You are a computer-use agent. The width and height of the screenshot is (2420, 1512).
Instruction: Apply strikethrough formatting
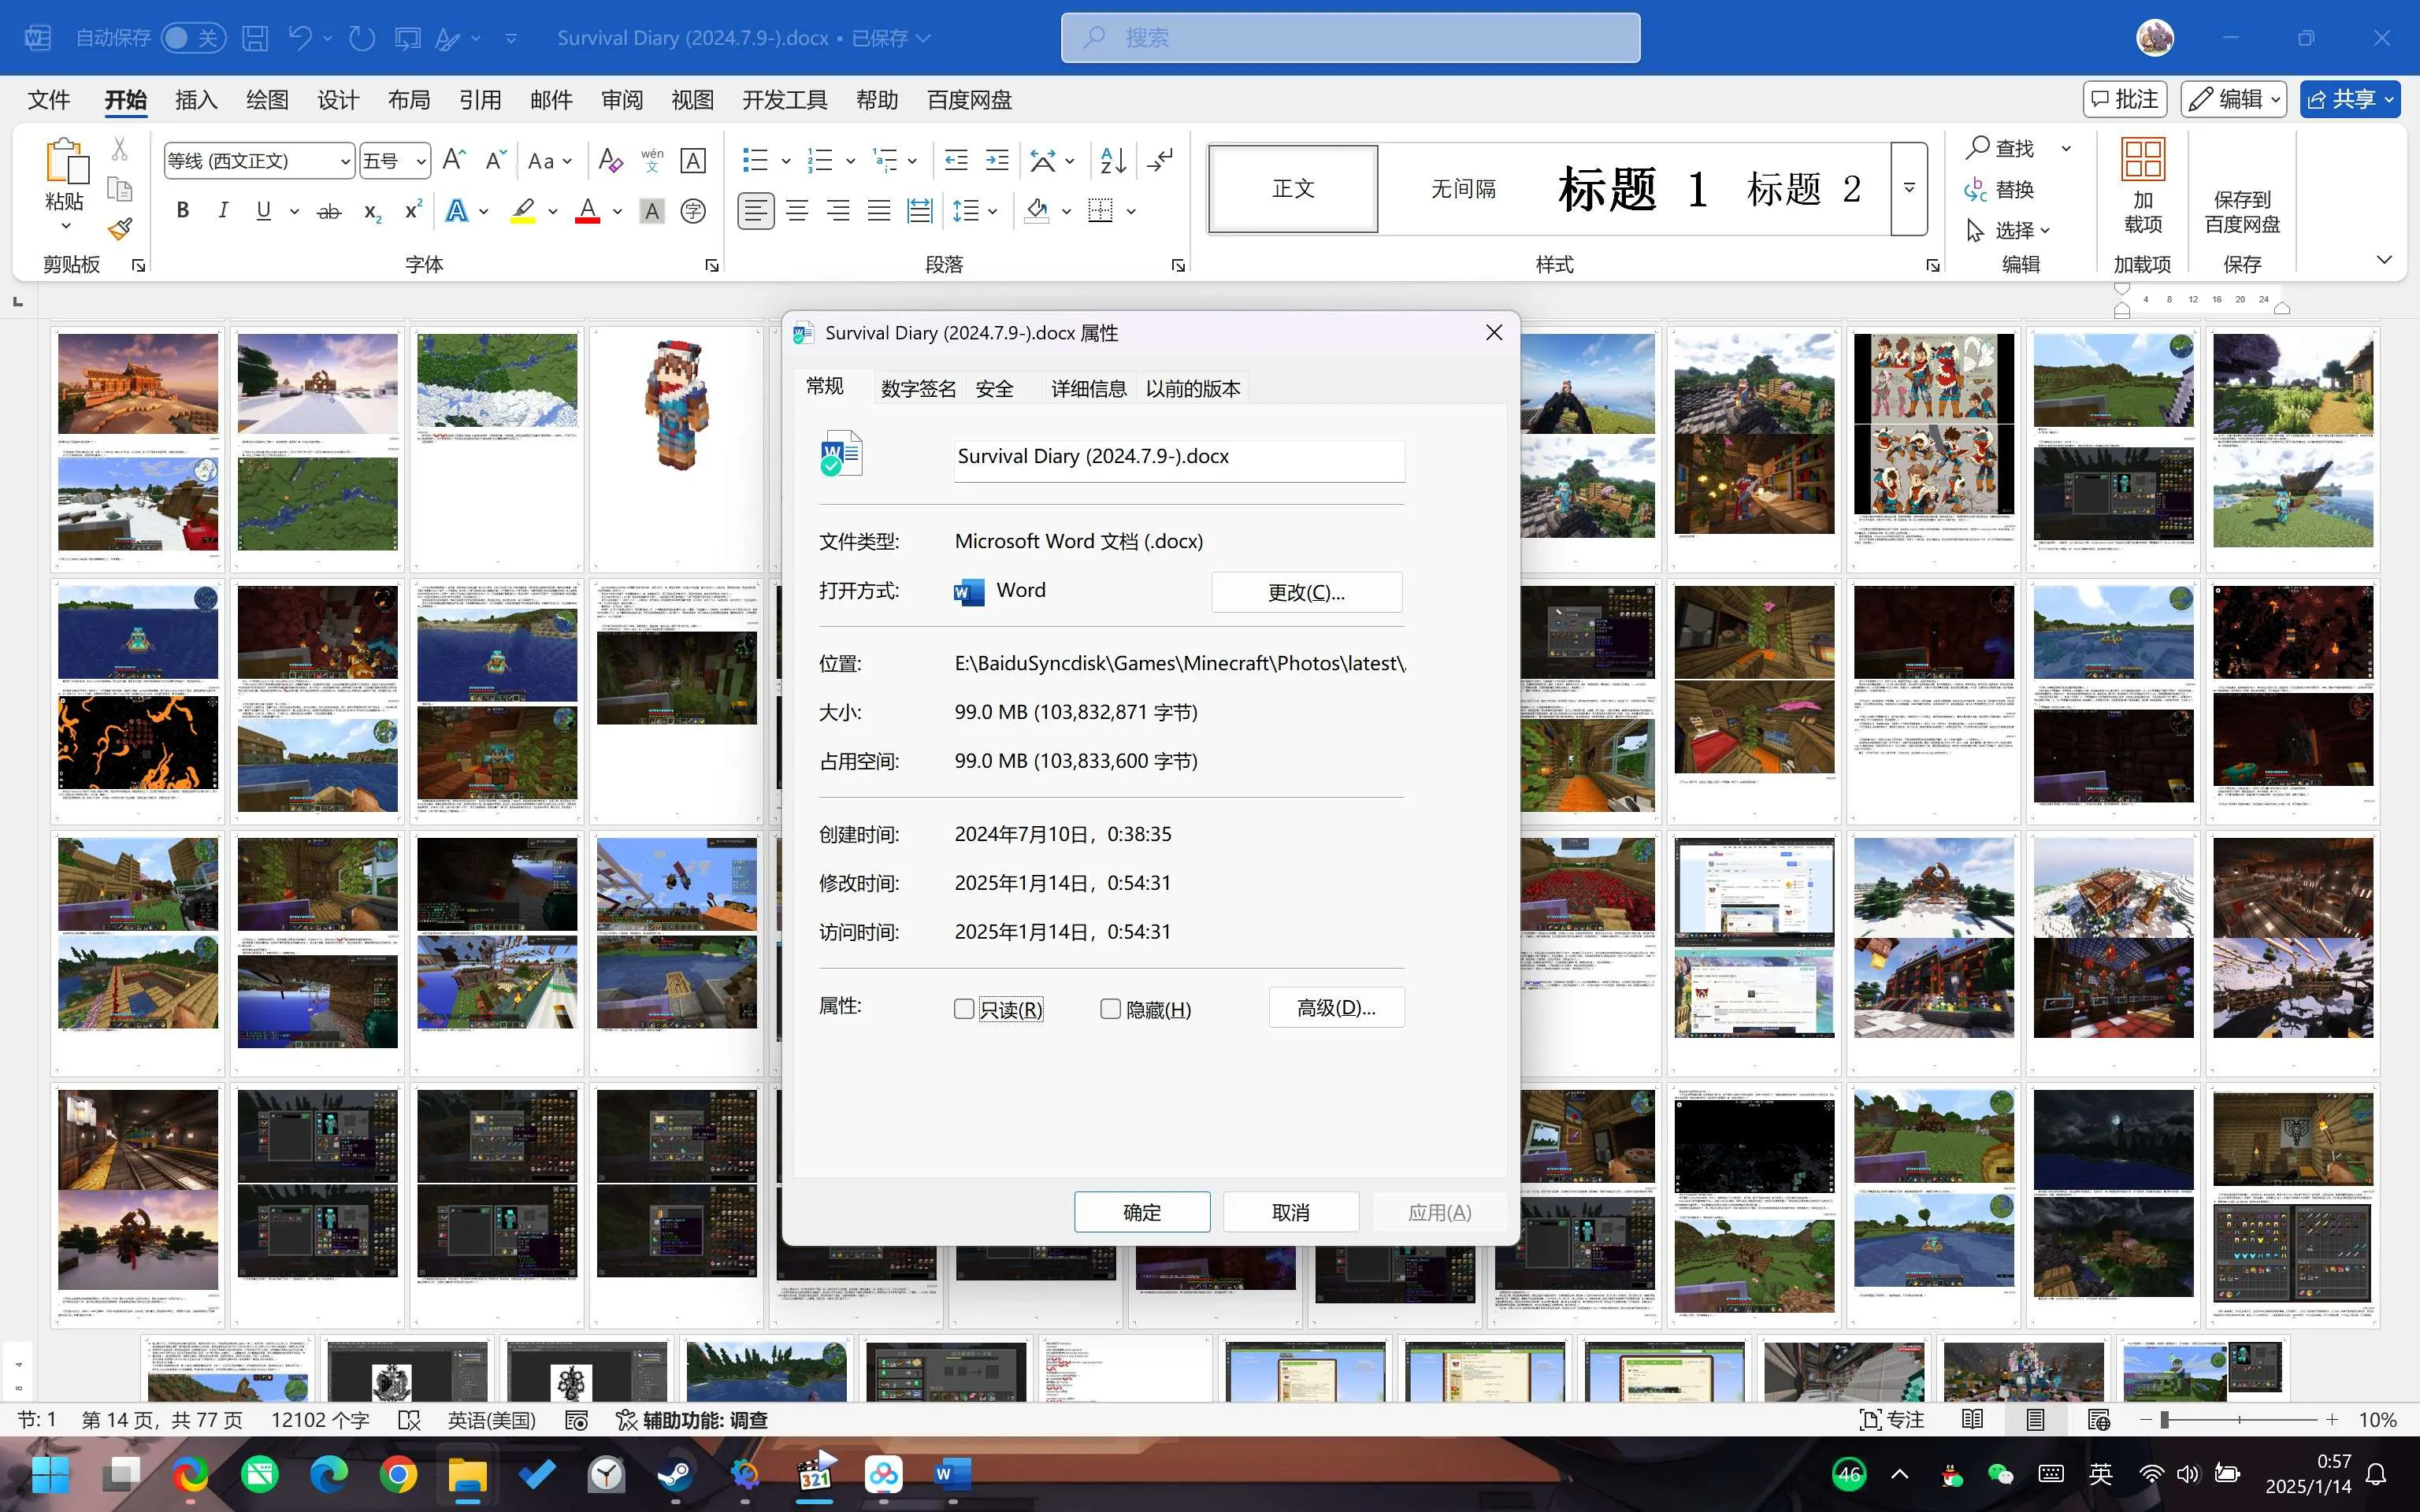pos(329,211)
